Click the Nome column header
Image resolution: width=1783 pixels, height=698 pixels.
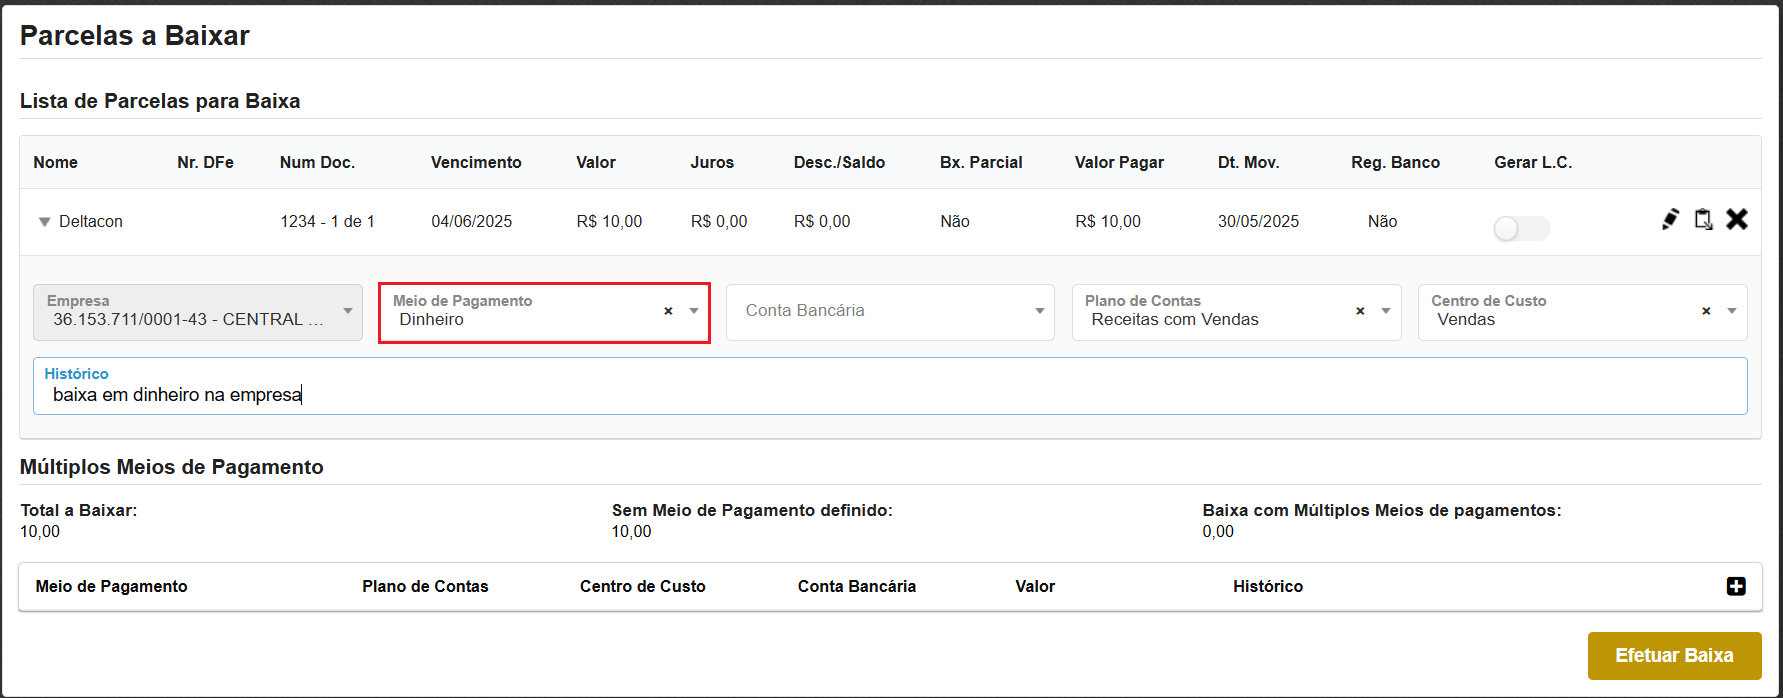pos(55,162)
